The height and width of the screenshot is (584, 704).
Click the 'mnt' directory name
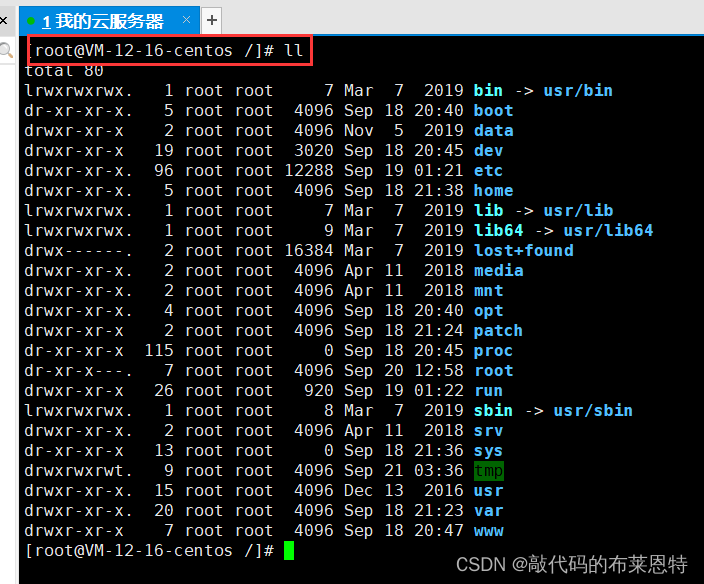tap(488, 290)
